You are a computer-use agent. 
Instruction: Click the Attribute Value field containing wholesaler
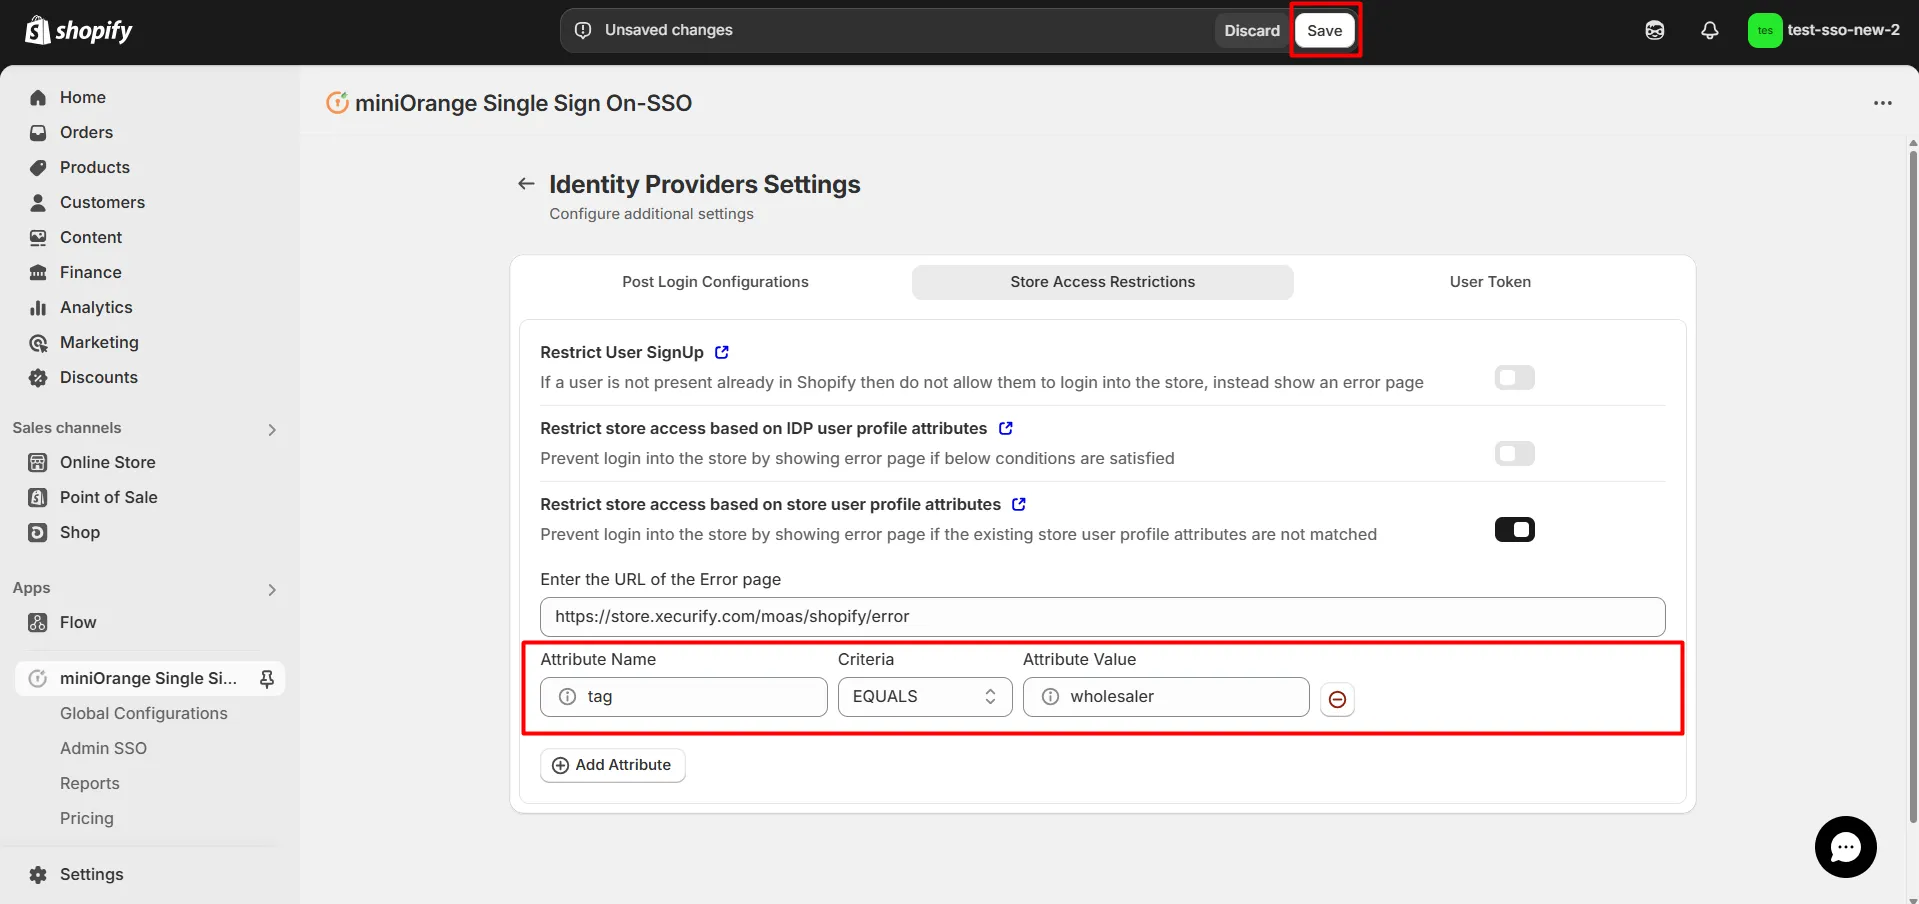point(1166,697)
